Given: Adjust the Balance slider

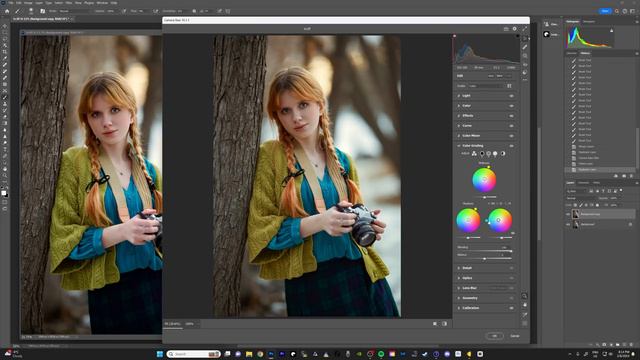Looking at the screenshot, I should click(x=484, y=258).
